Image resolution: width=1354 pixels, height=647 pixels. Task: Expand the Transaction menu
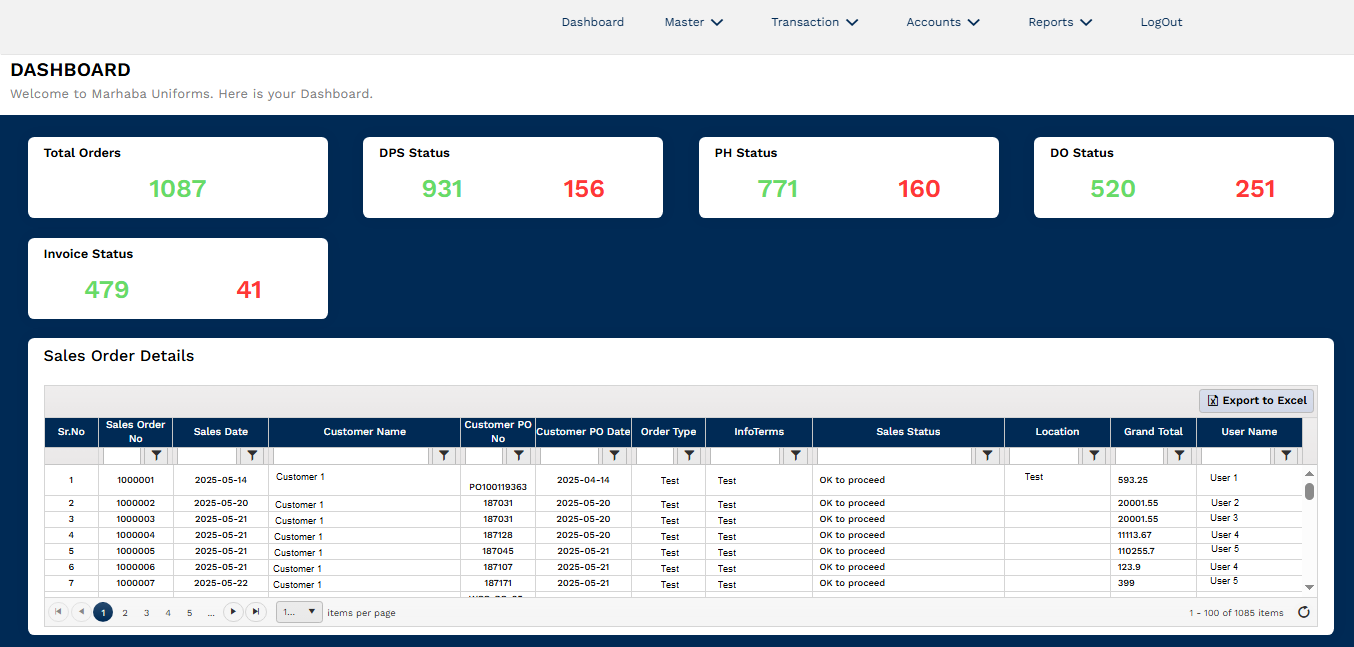[x=815, y=22]
